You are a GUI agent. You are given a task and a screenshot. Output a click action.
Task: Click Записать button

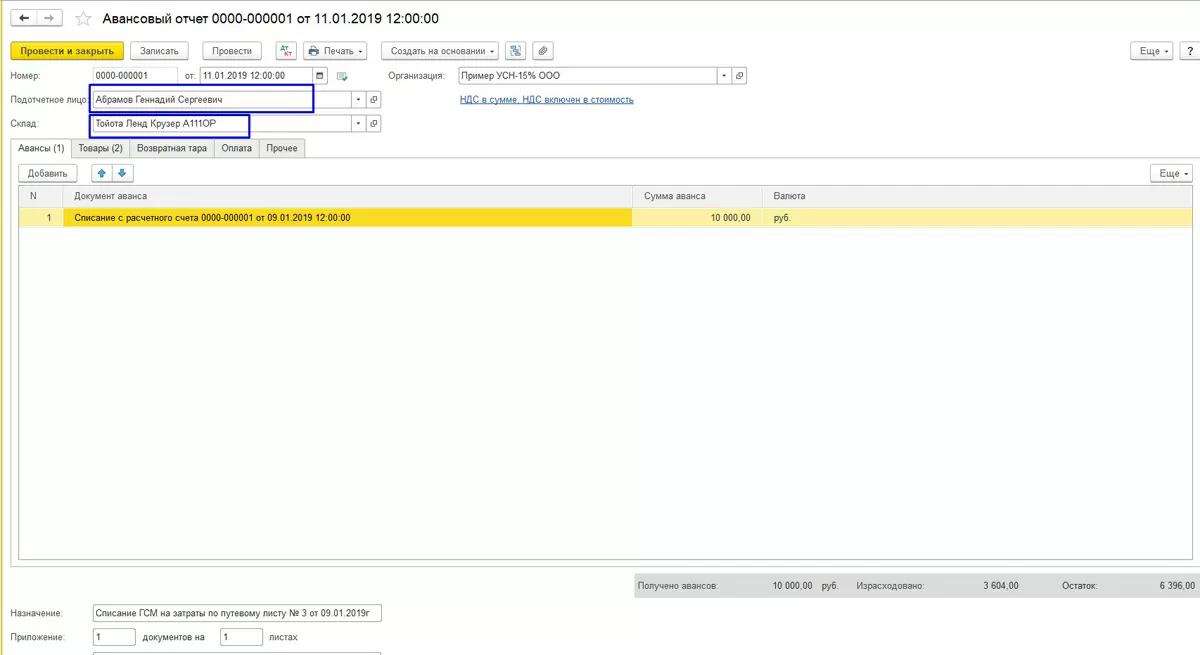[159, 50]
